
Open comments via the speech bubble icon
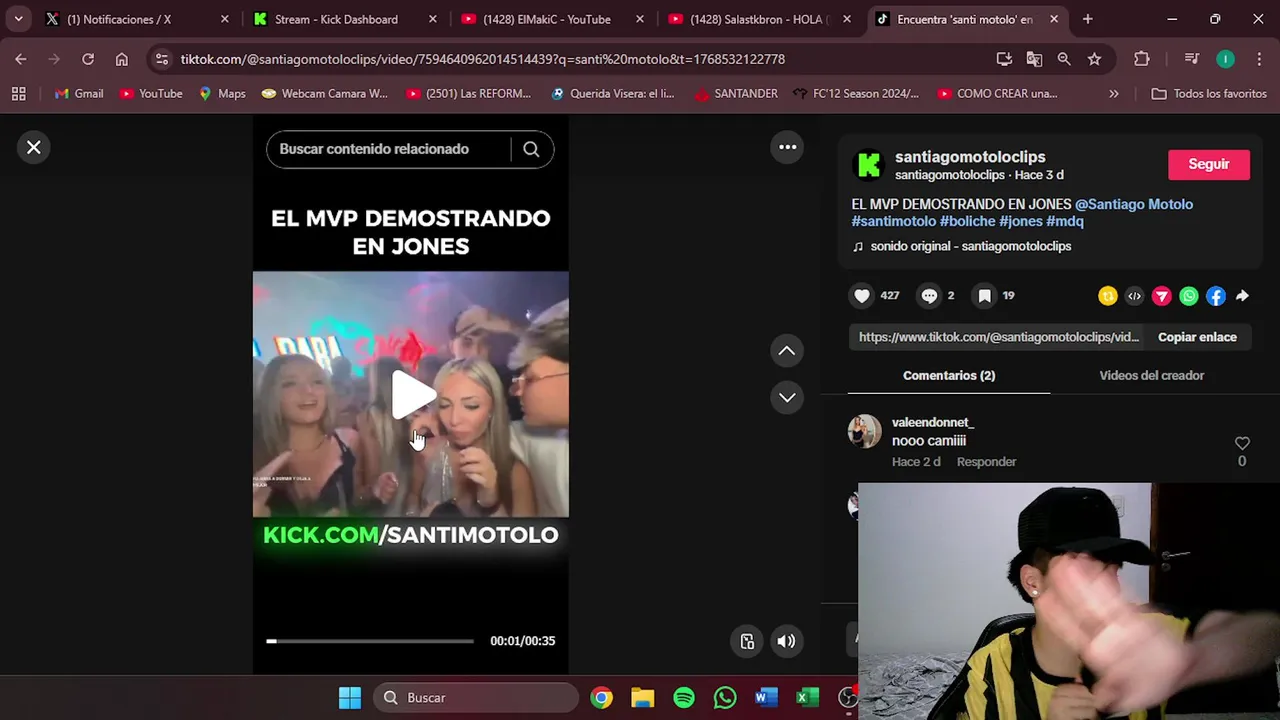coord(929,296)
